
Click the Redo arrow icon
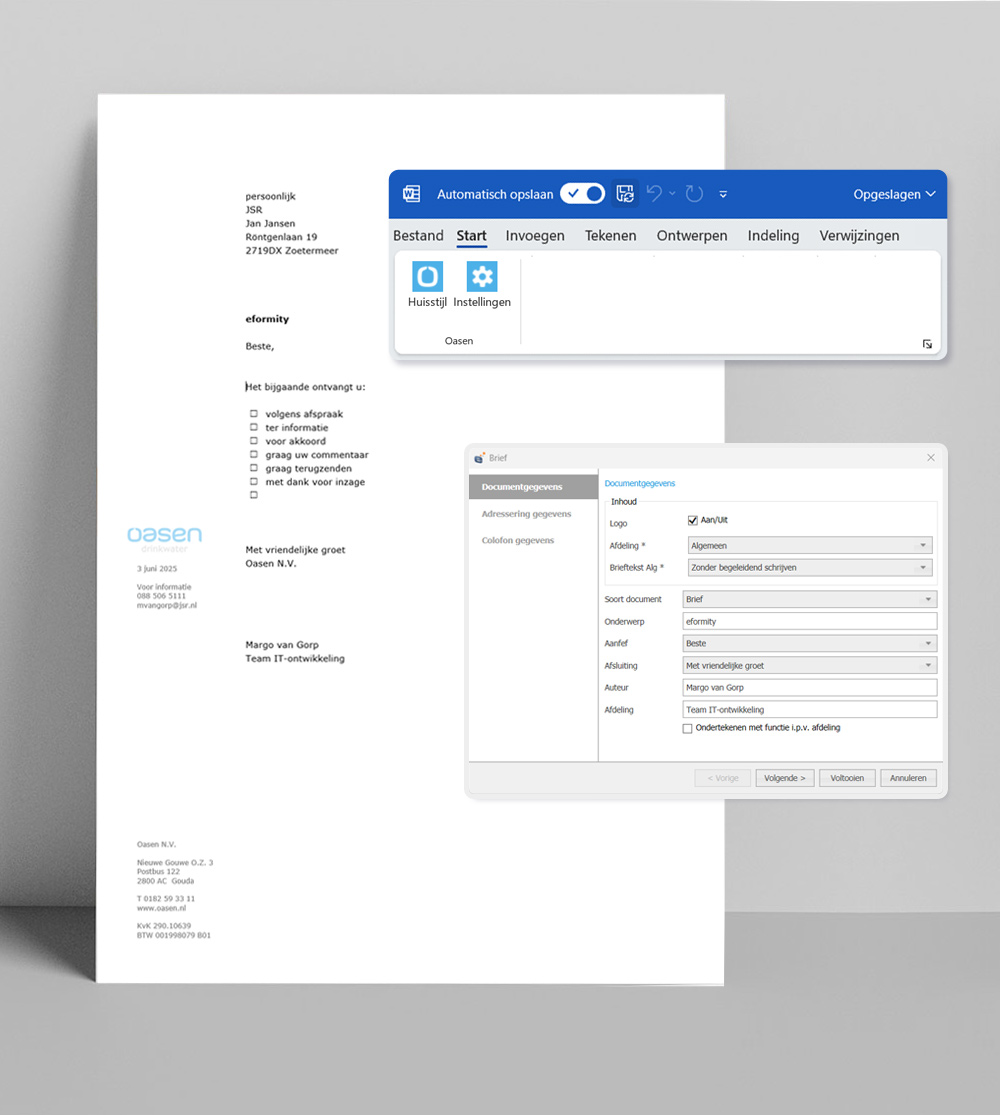[694, 194]
